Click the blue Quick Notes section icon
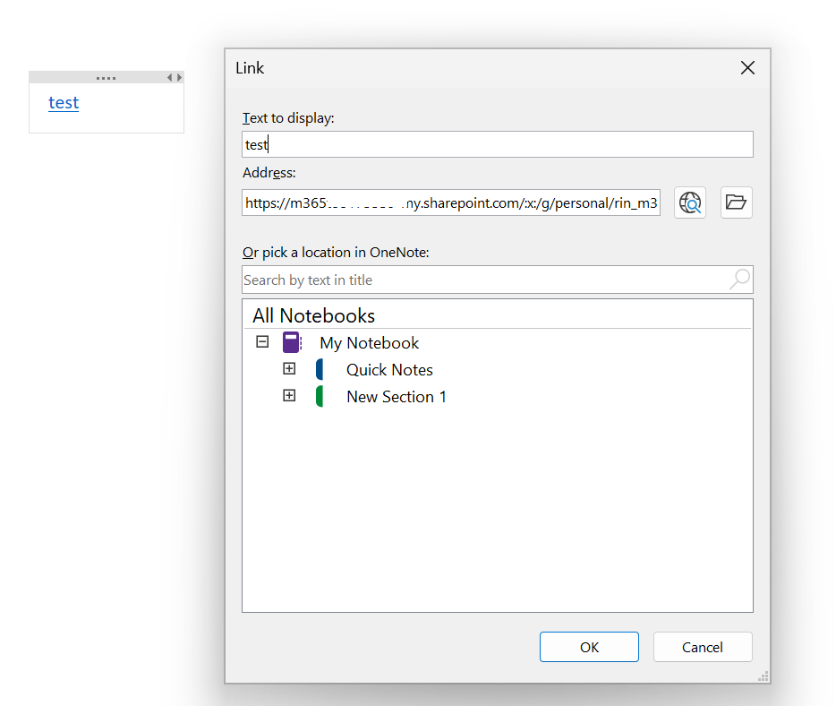Image resolution: width=835 pixels, height=706 pixels. click(x=320, y=370)
